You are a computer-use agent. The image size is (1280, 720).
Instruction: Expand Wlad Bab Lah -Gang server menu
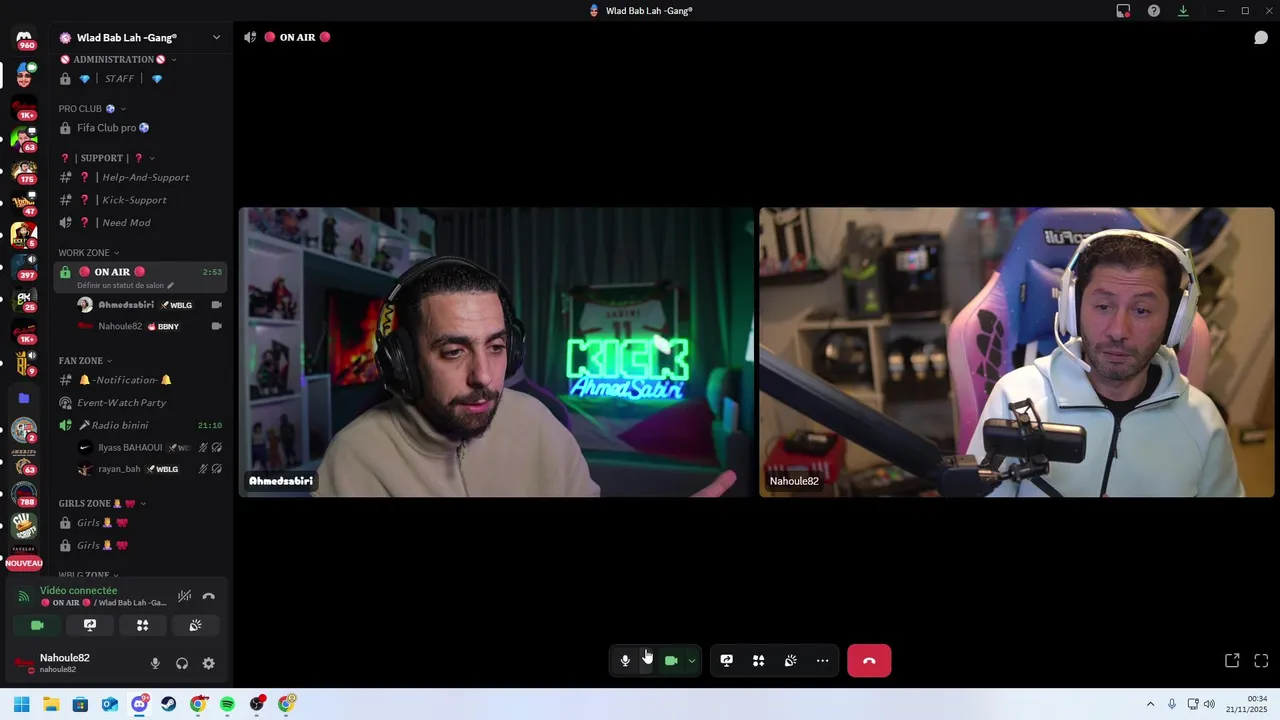click(140, 38)
